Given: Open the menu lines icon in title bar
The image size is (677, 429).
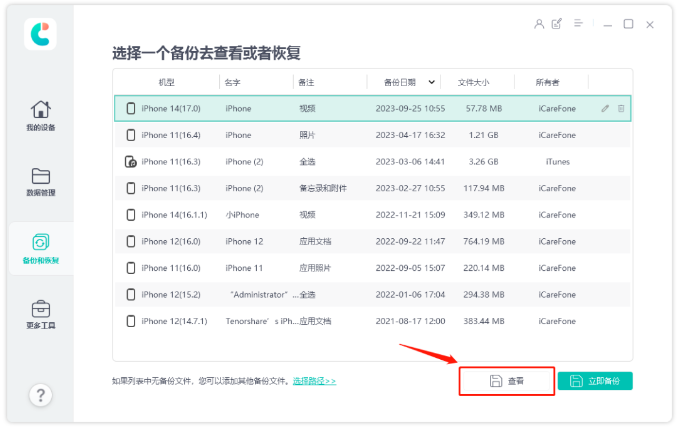Looking at the screenshot, I should pyautogui.click(x=578, y=23).
